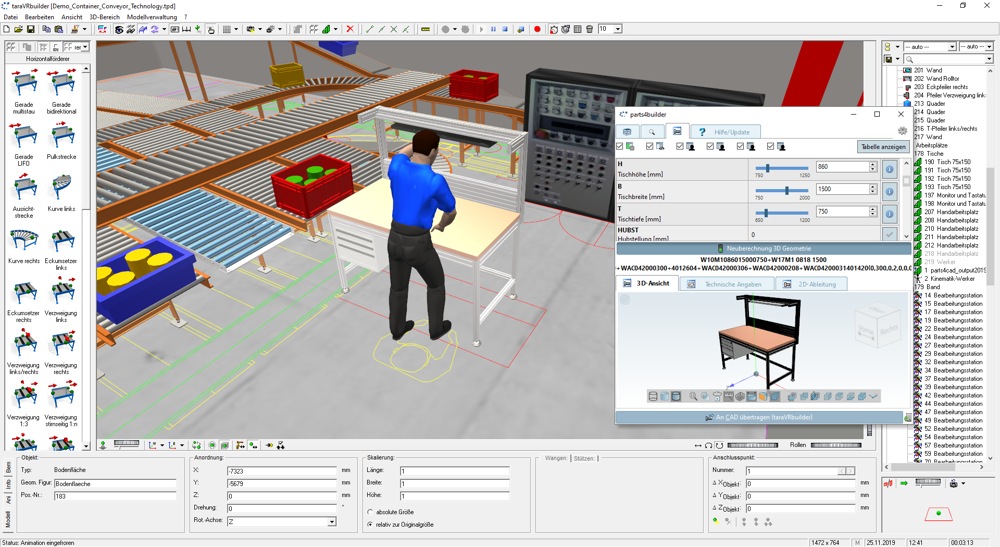This screenshot has height=547, width=1000.
Task: Click the X position input field
Action: coord(281,471)
